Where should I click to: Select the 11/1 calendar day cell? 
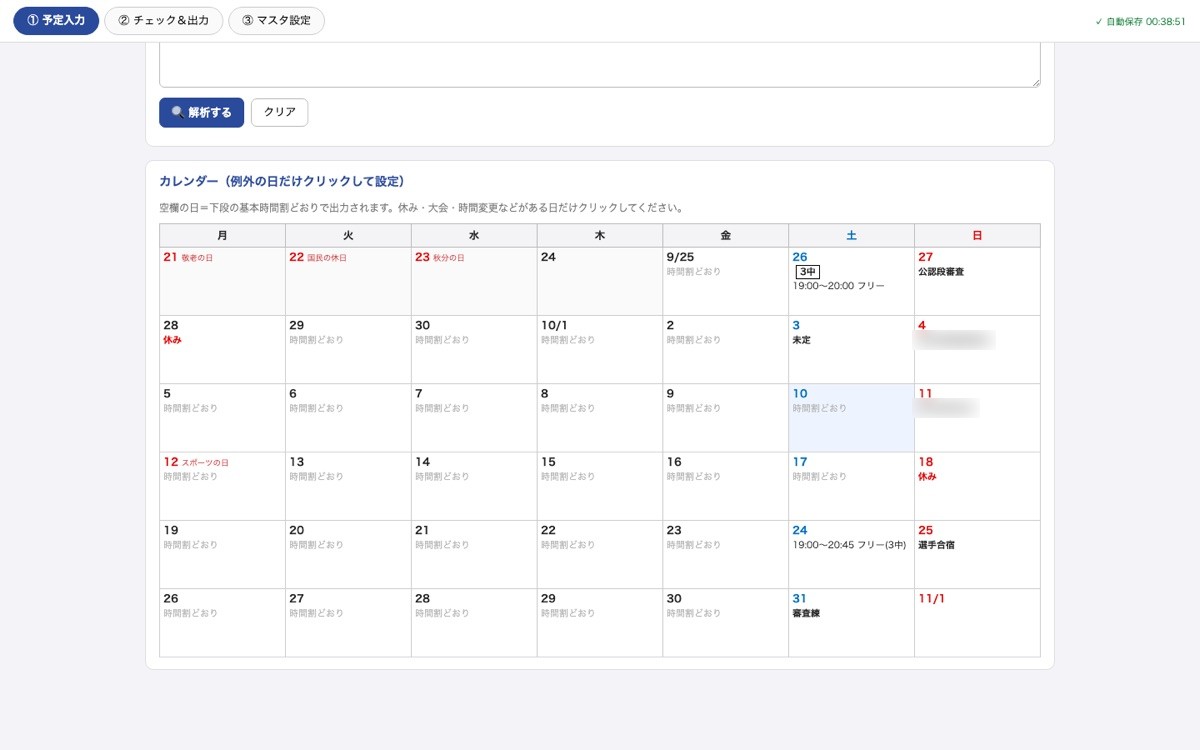pos(977,622)
